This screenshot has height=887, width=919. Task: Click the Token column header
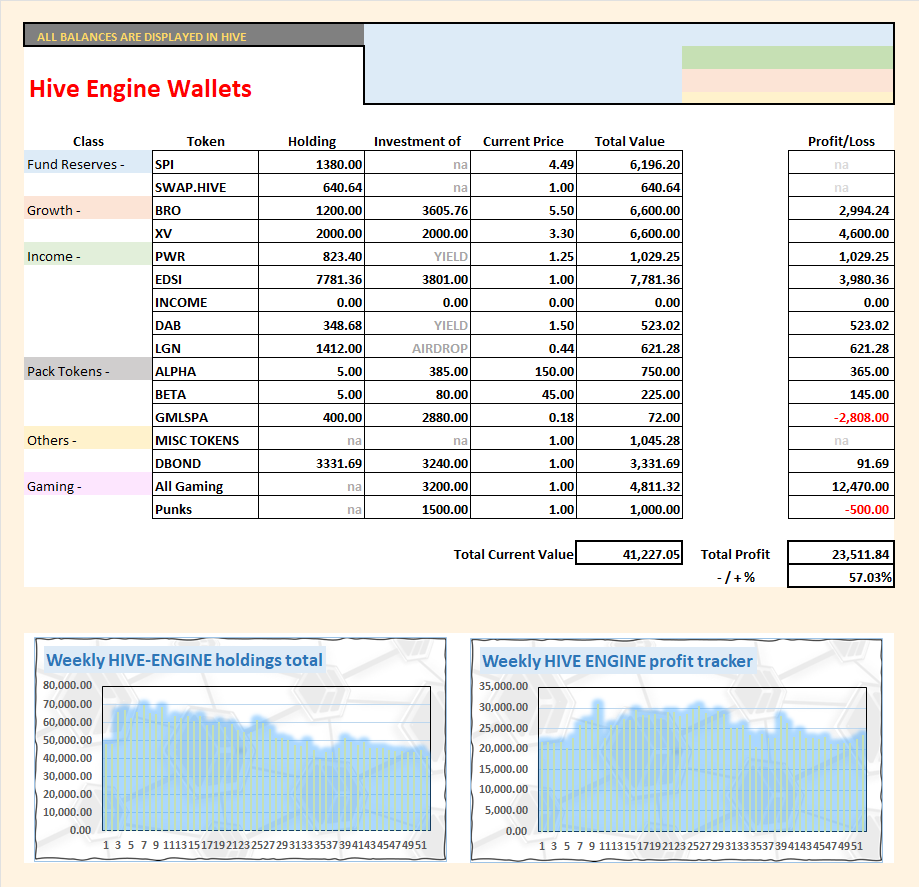point(205,141)
